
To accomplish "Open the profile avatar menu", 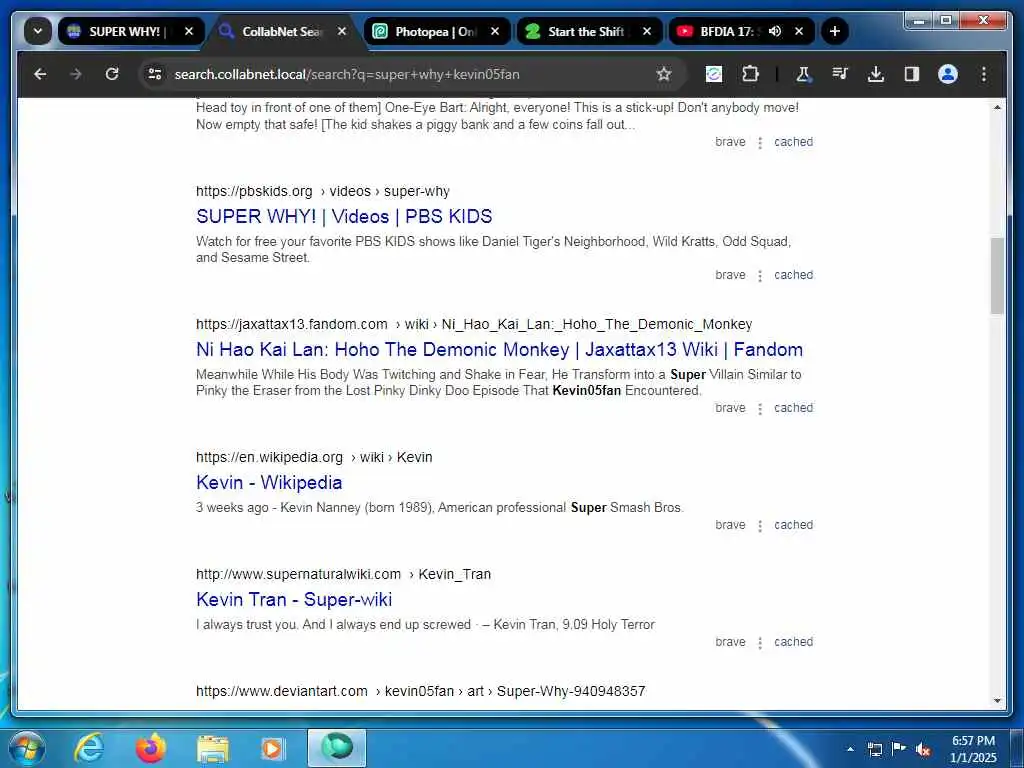I will pos(948,74).
